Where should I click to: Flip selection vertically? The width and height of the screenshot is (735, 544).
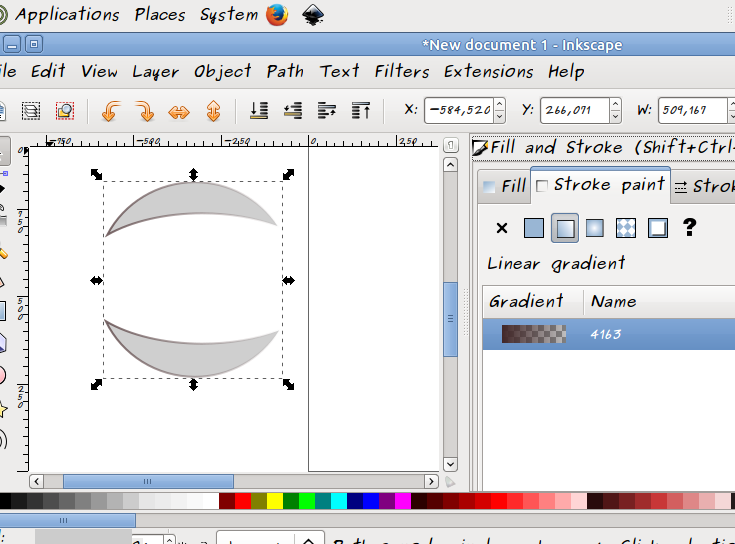point(213,112)
